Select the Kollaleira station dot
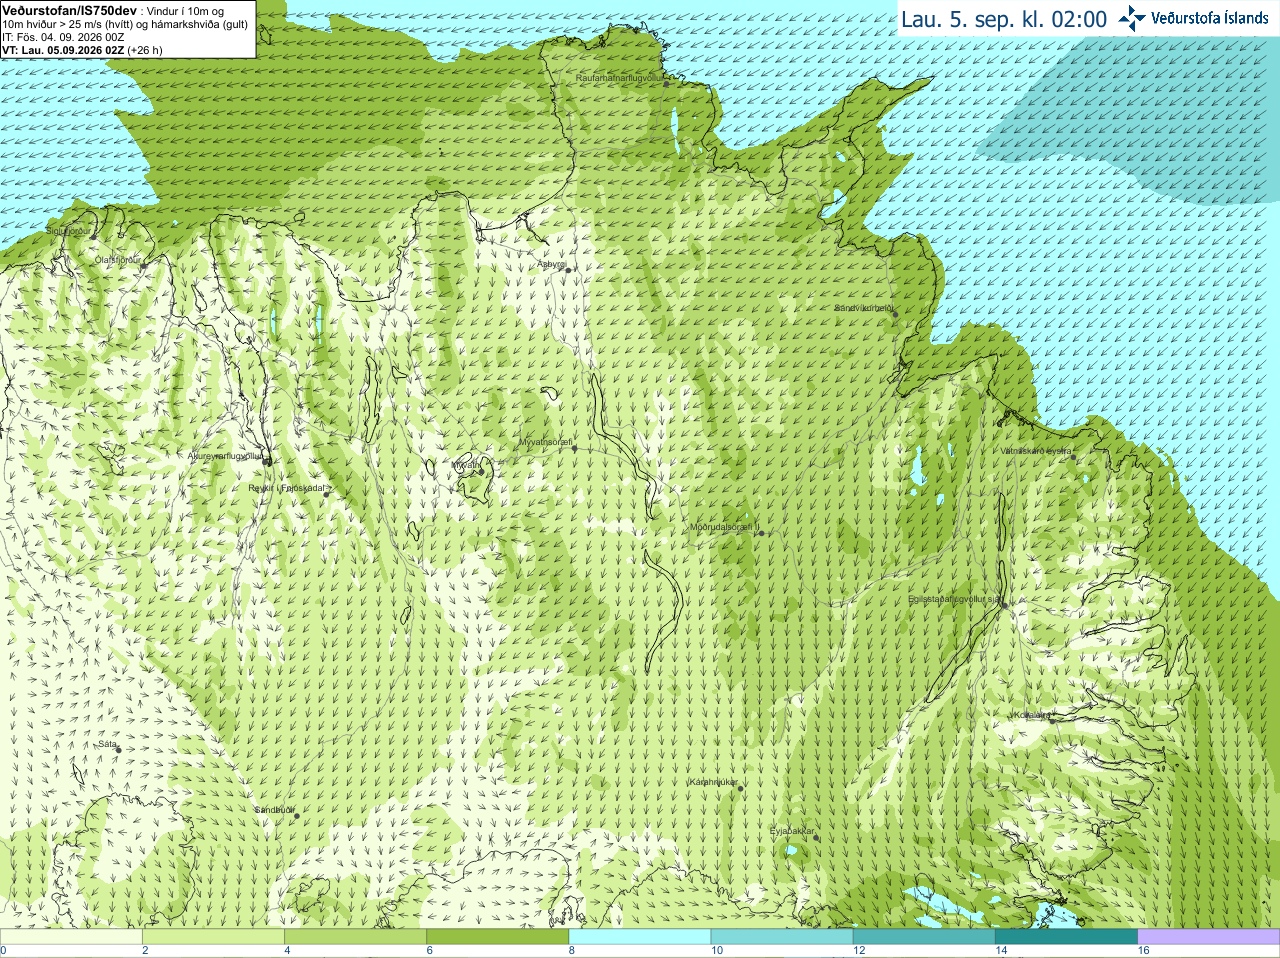 click(1051, 719)
